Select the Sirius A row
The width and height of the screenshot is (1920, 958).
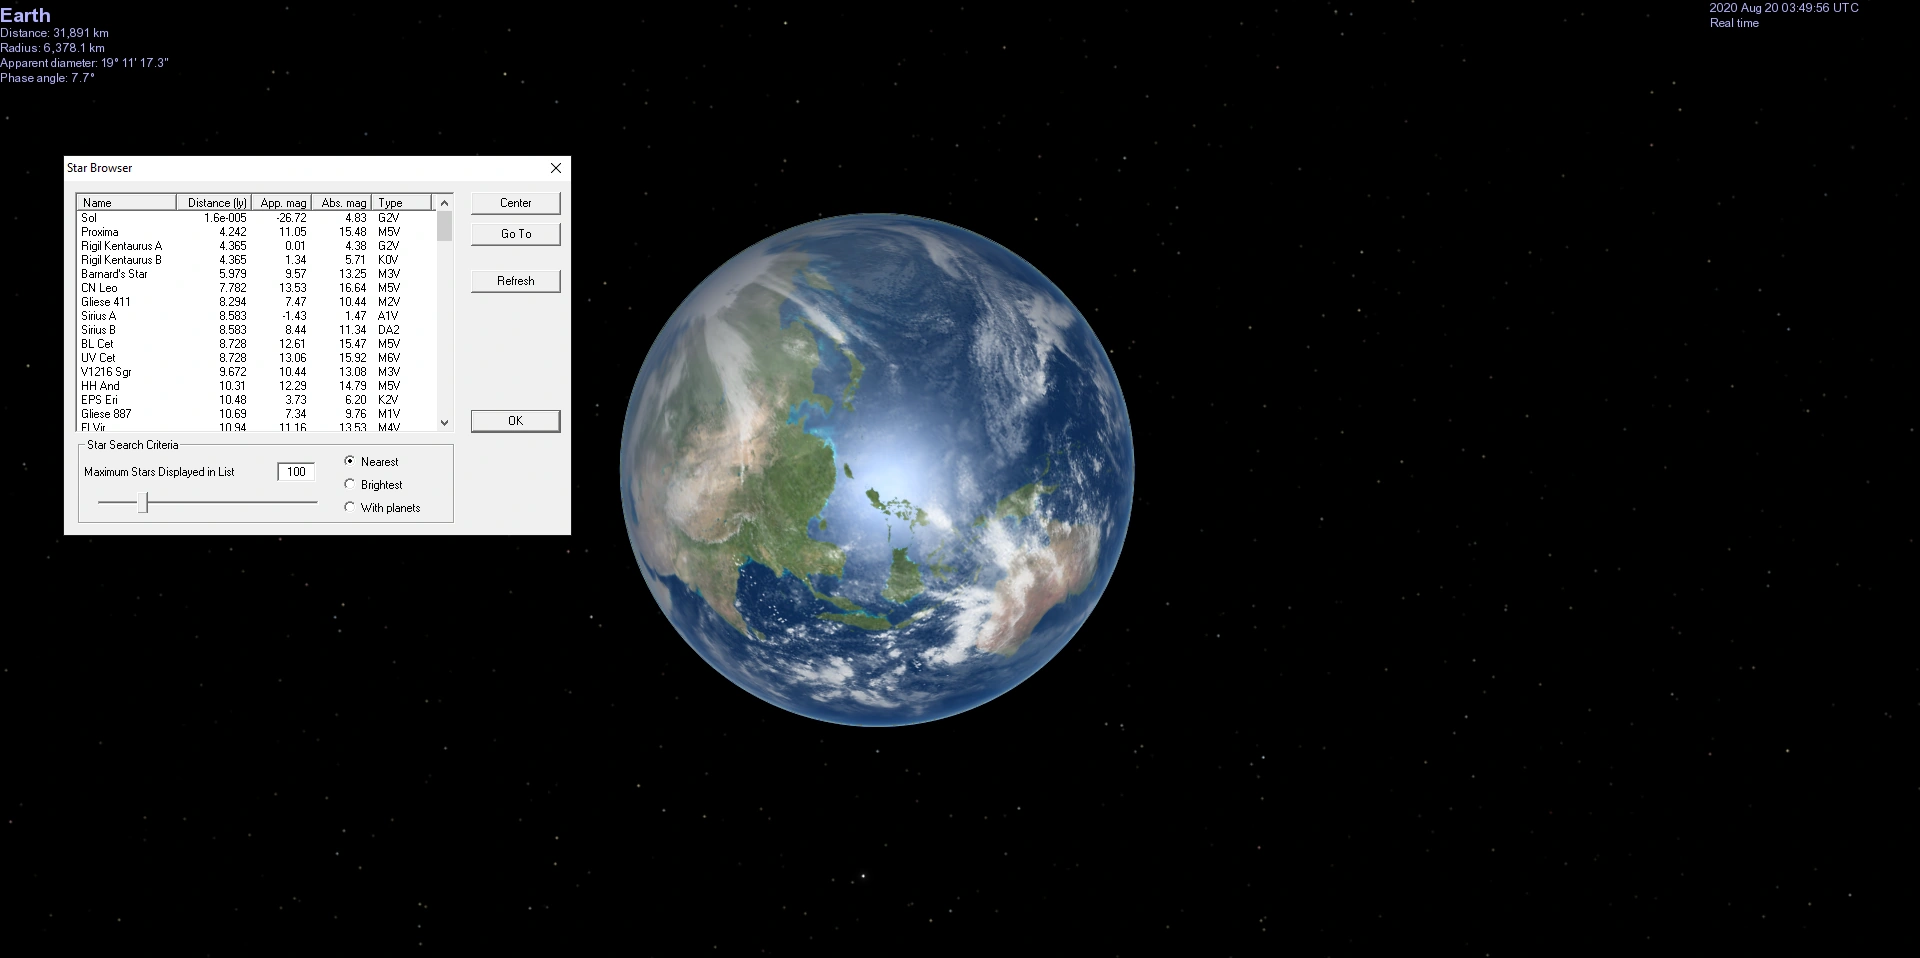point(256,316)
